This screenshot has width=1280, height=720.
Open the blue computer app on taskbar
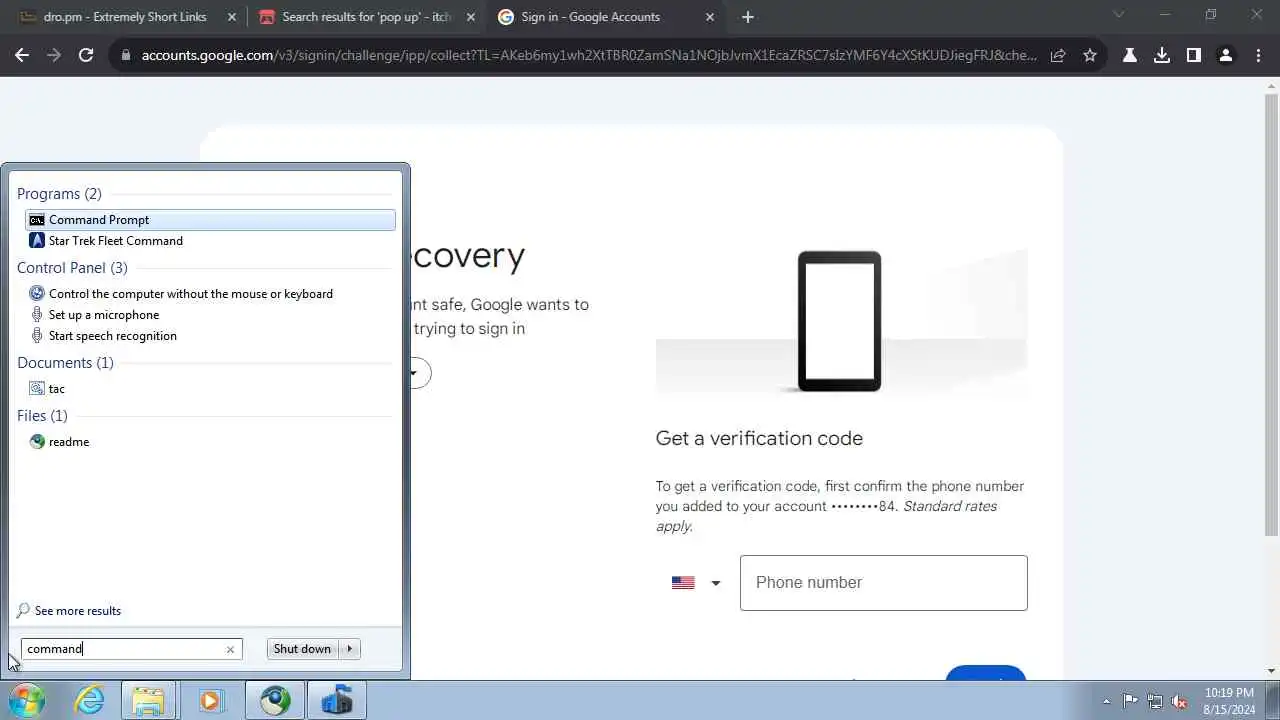[337, 700]
